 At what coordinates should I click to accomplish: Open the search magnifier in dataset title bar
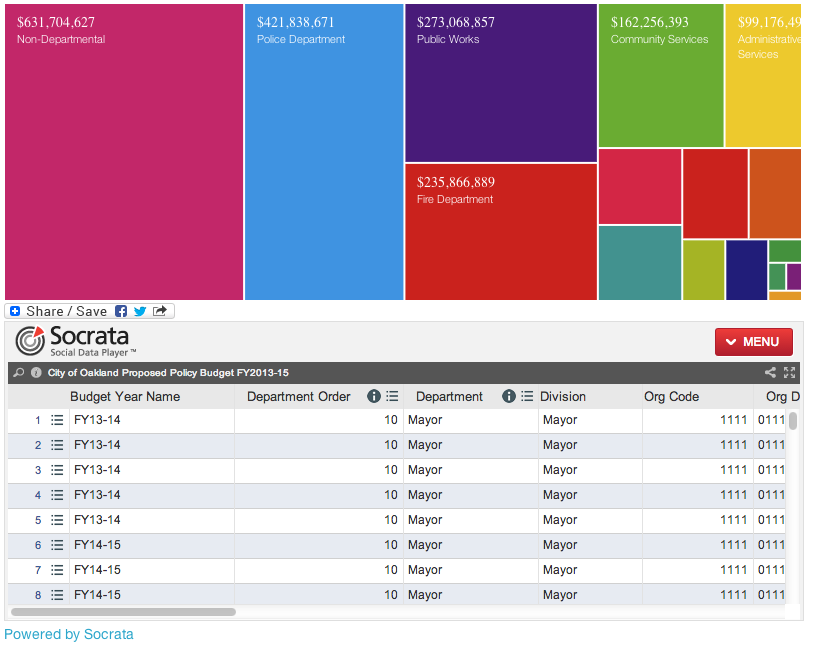19,373
